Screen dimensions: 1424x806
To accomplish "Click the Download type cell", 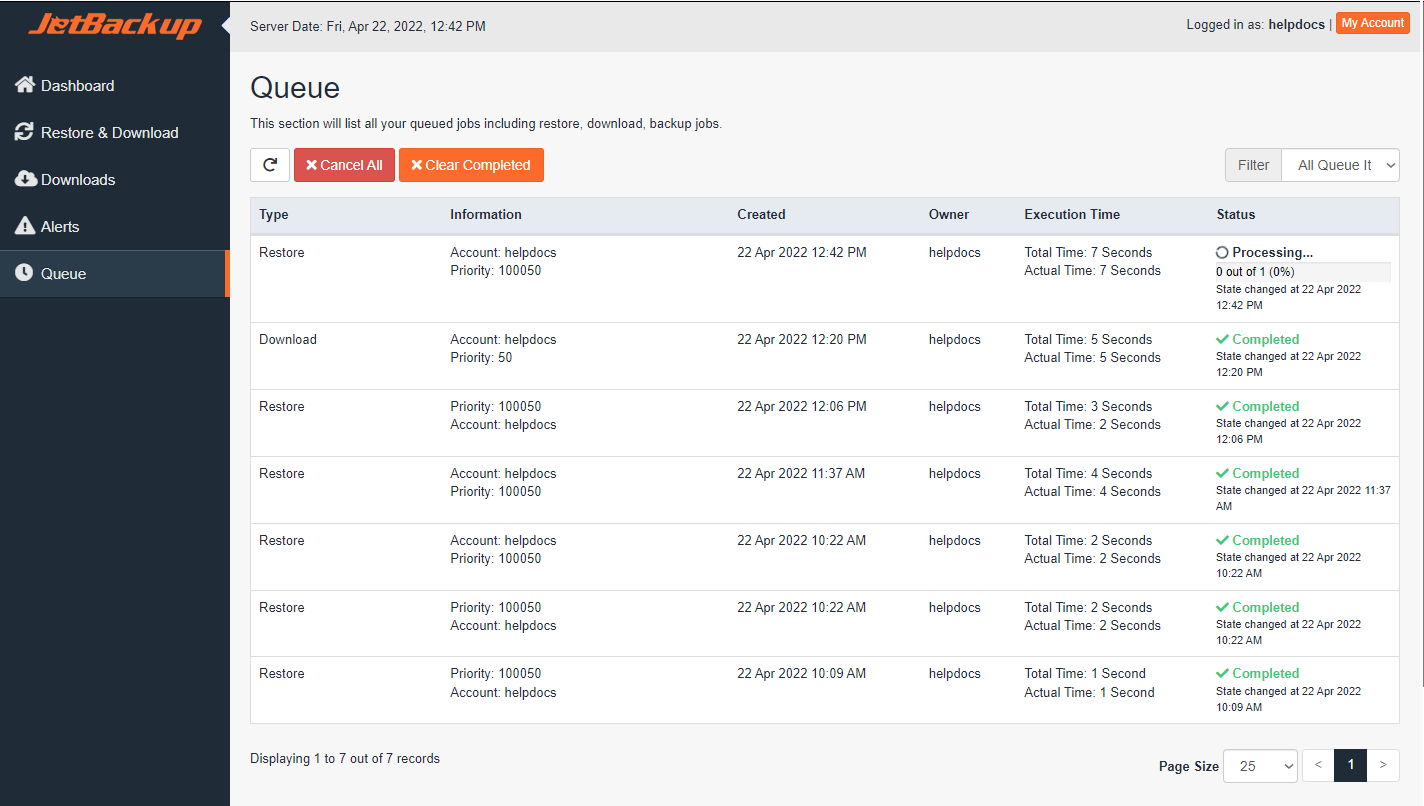I will 288,340.
